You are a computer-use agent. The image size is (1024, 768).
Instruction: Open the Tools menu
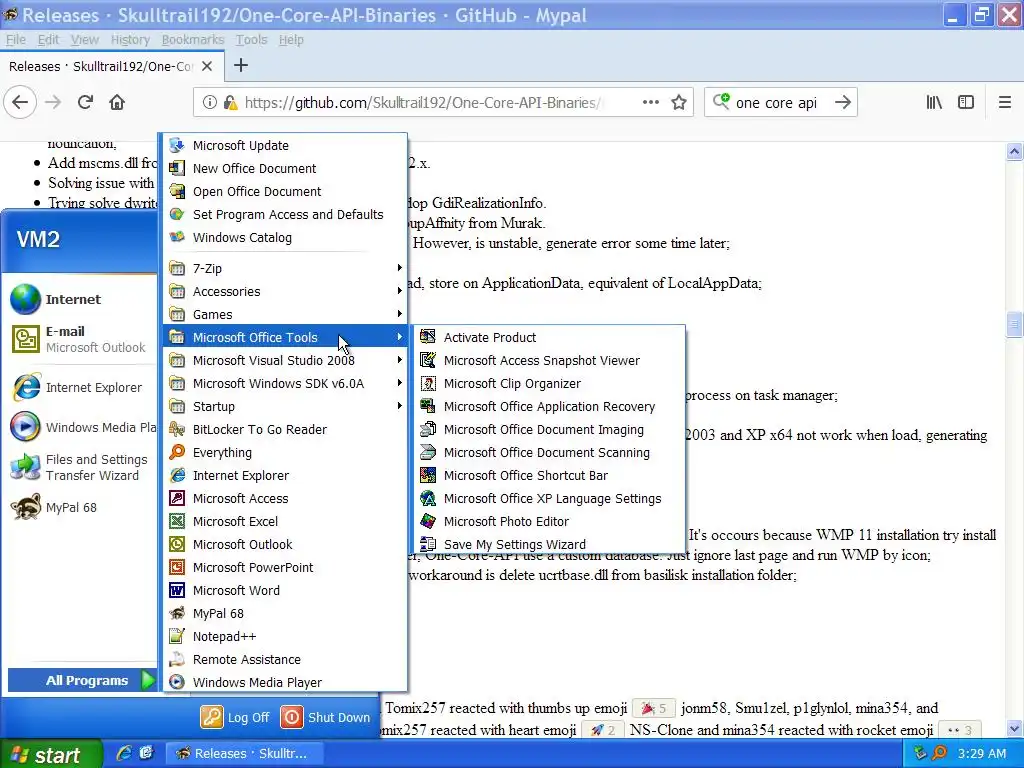click(251, 40)
